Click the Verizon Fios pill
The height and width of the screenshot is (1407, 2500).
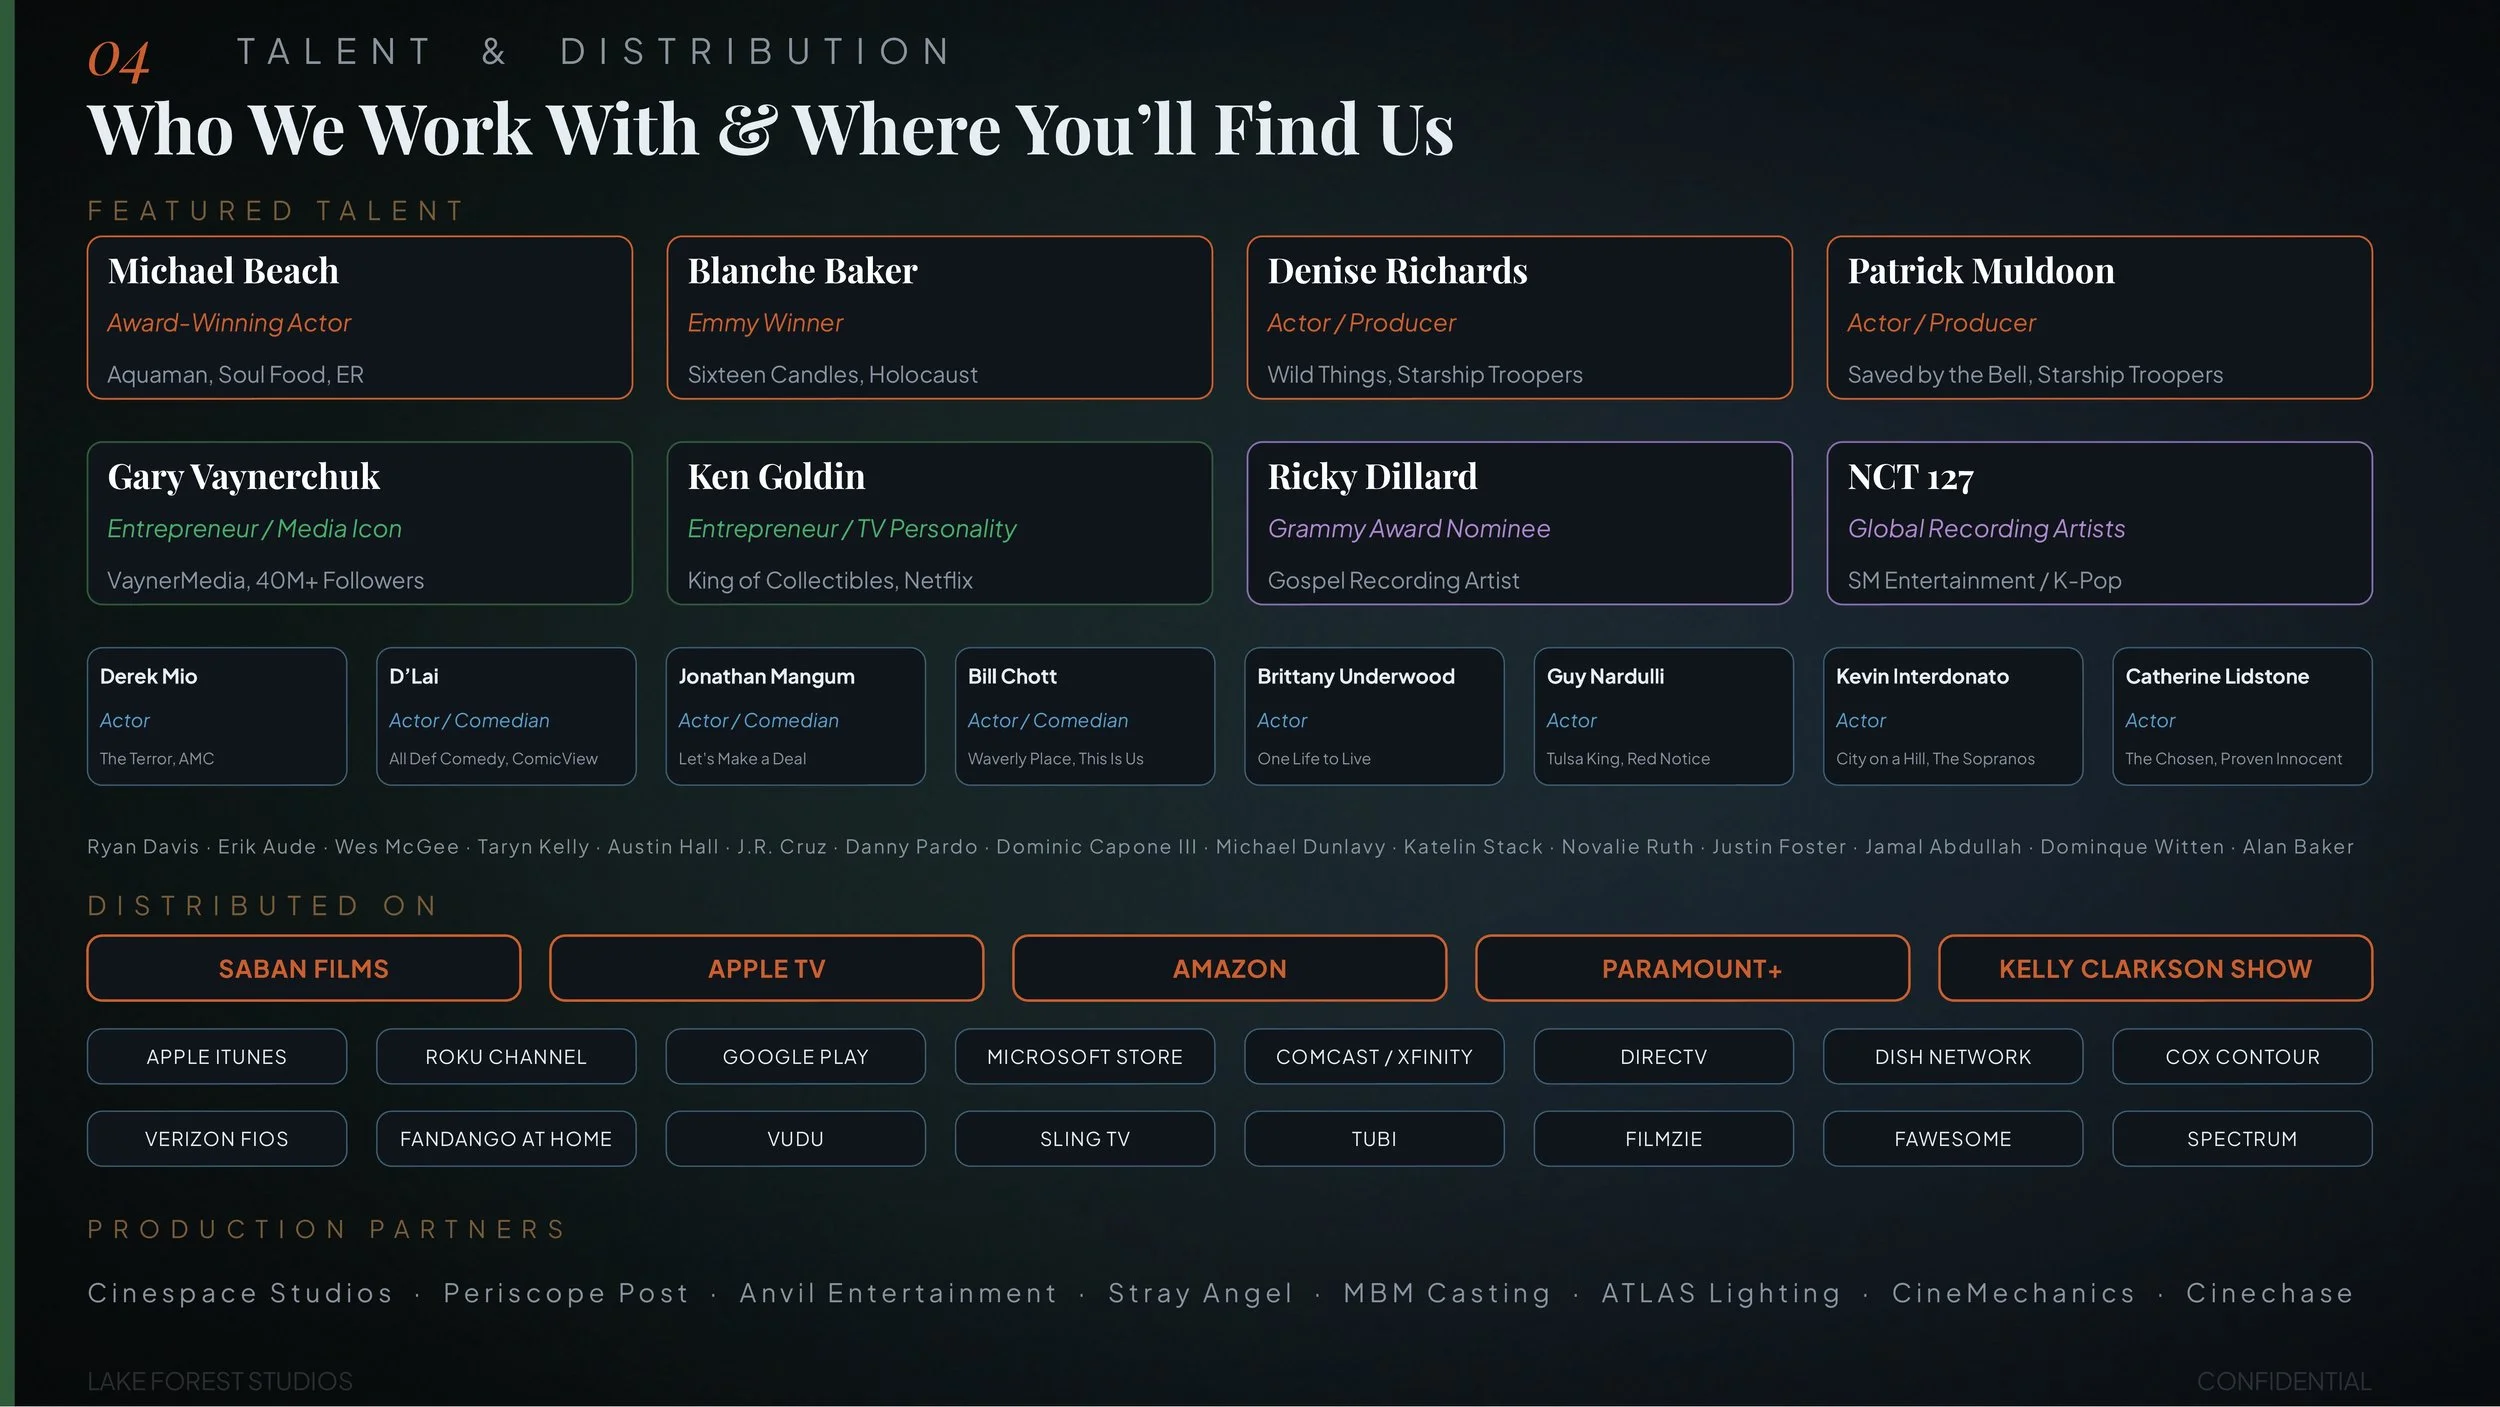coord(217,1138)
